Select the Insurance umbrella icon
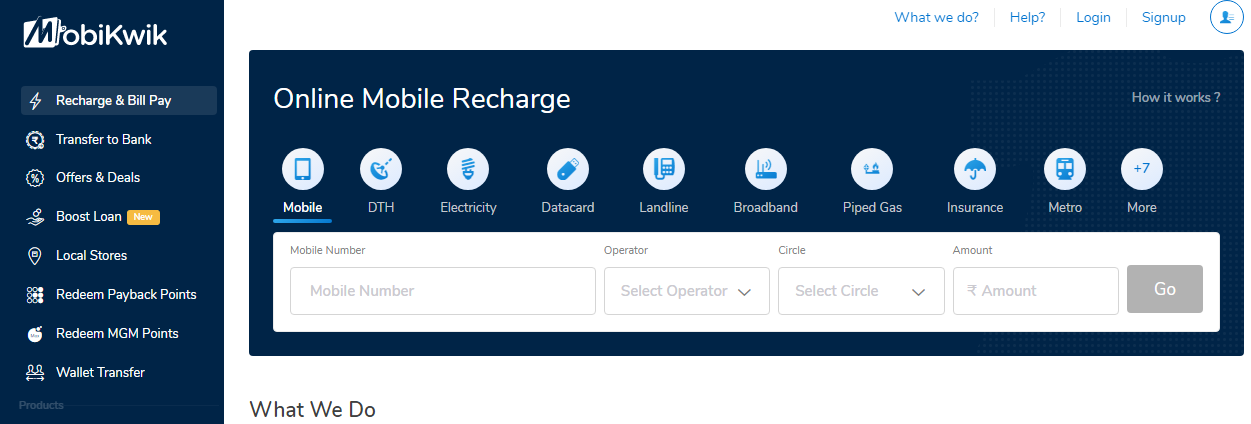Image resolution: width=1251 pixels, height=424 pixels. (975, 169)
